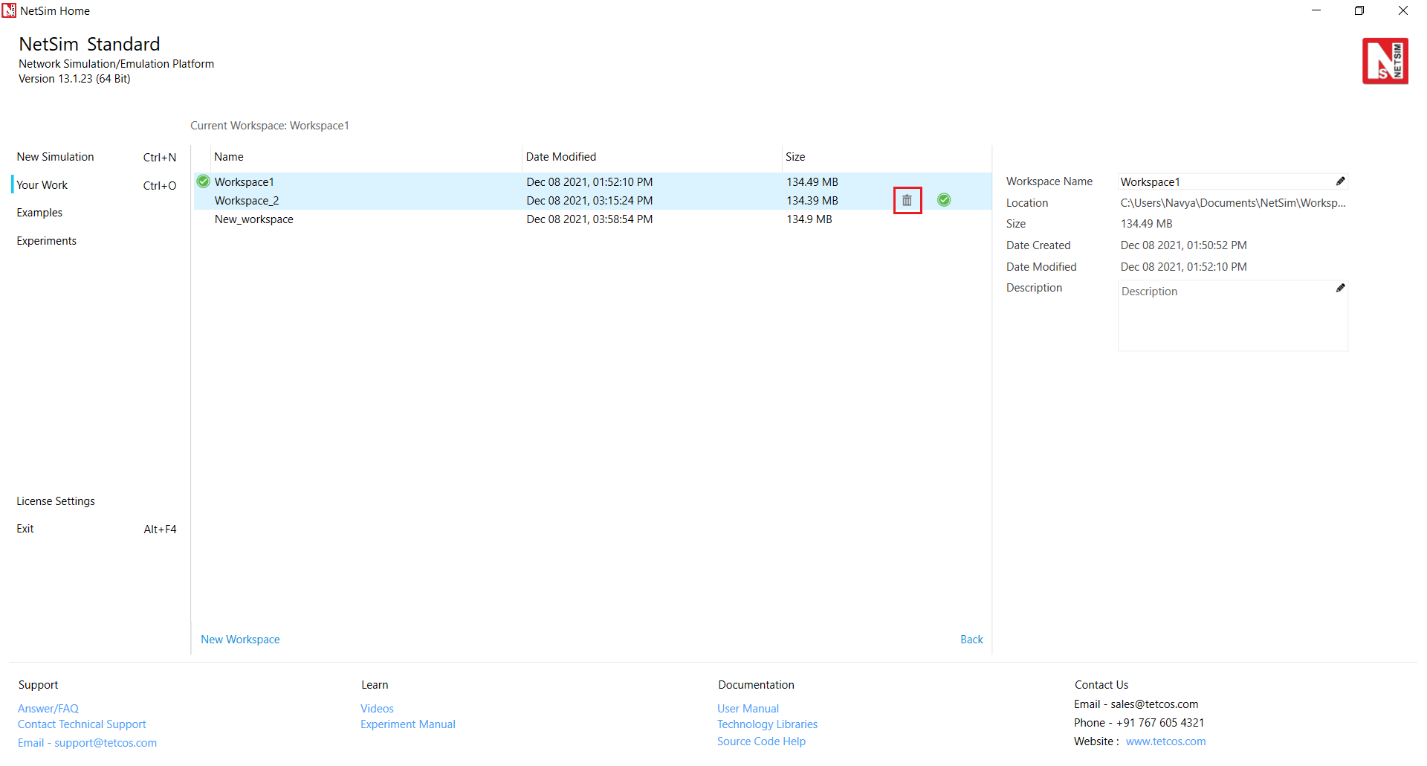
Task: Edit Workspace Name with pencil icon
Action: tap(1341, 181)
